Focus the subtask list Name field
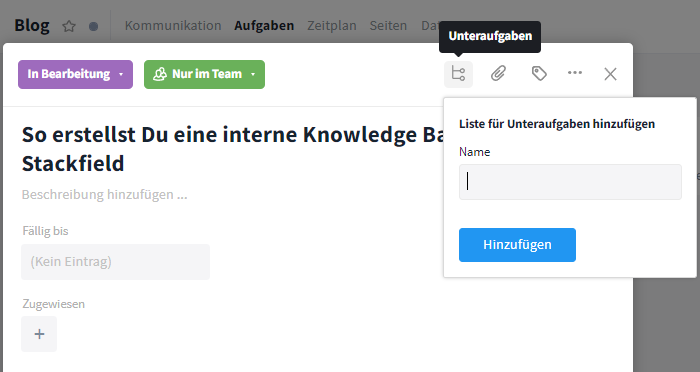Viewport: 700px width, 372px height. (x=570, y=182)
